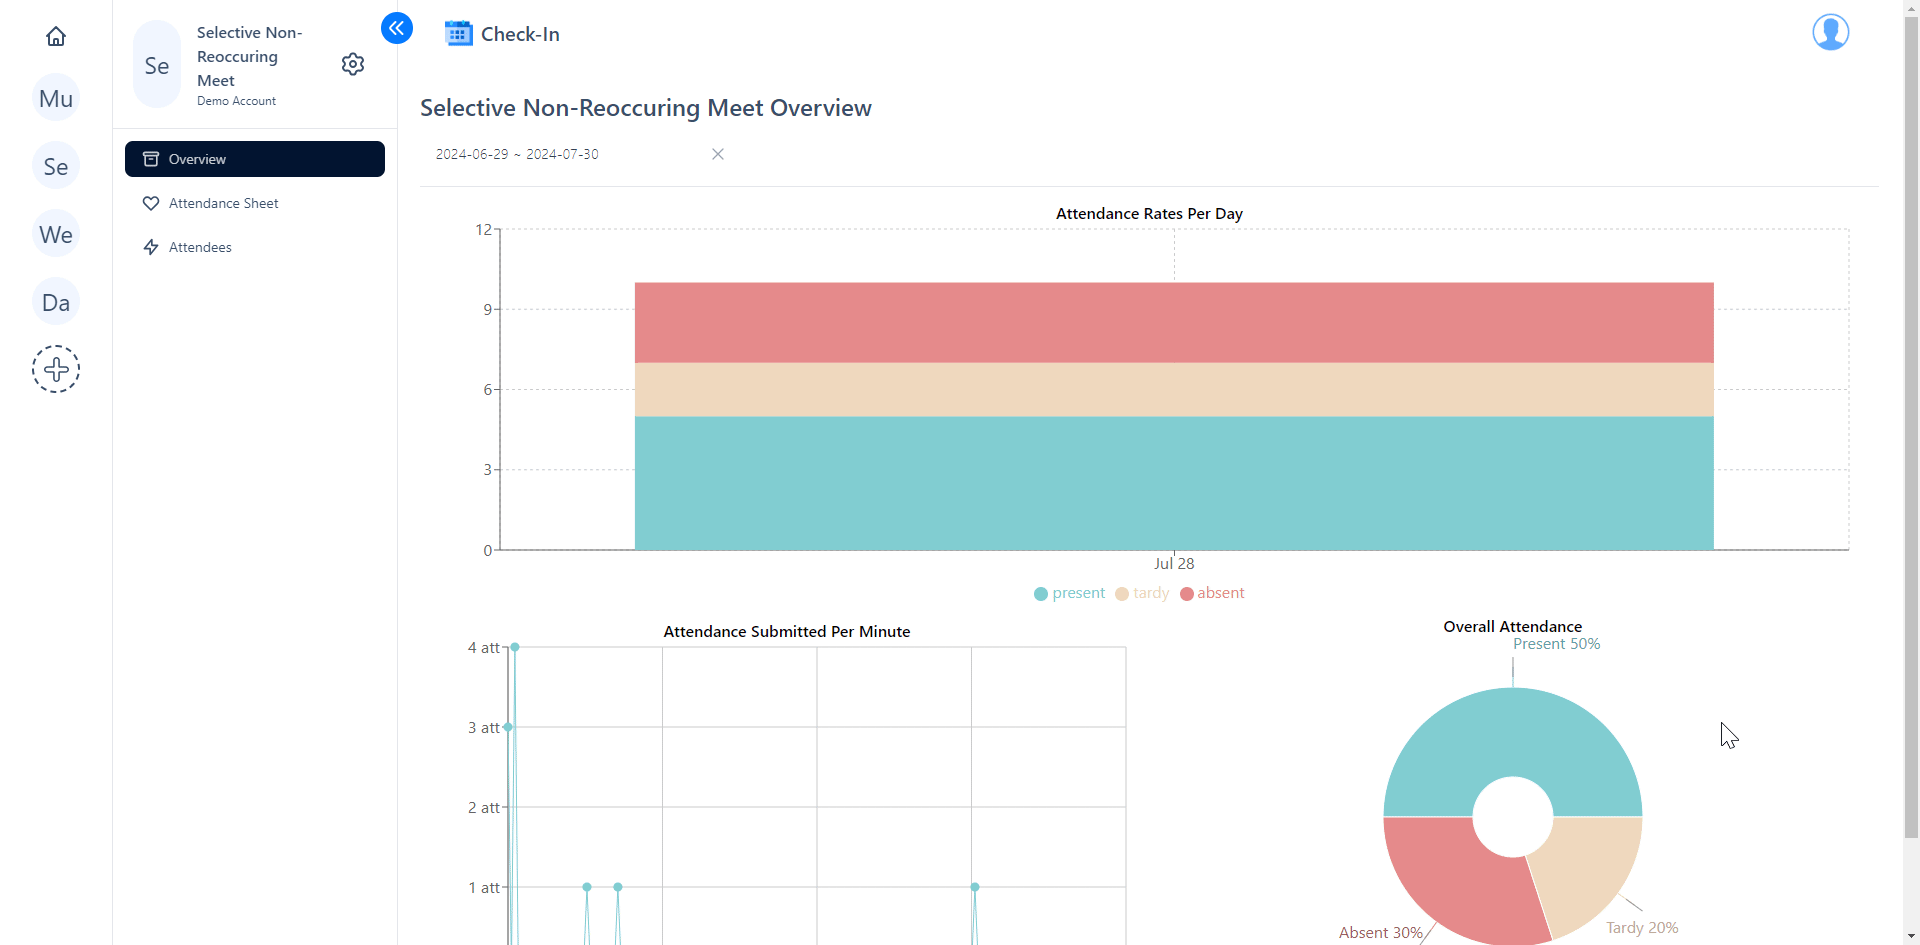Toggle the 'absent' legend series
This screenshot has width=1920, height=945.
tap(1212, 593)
